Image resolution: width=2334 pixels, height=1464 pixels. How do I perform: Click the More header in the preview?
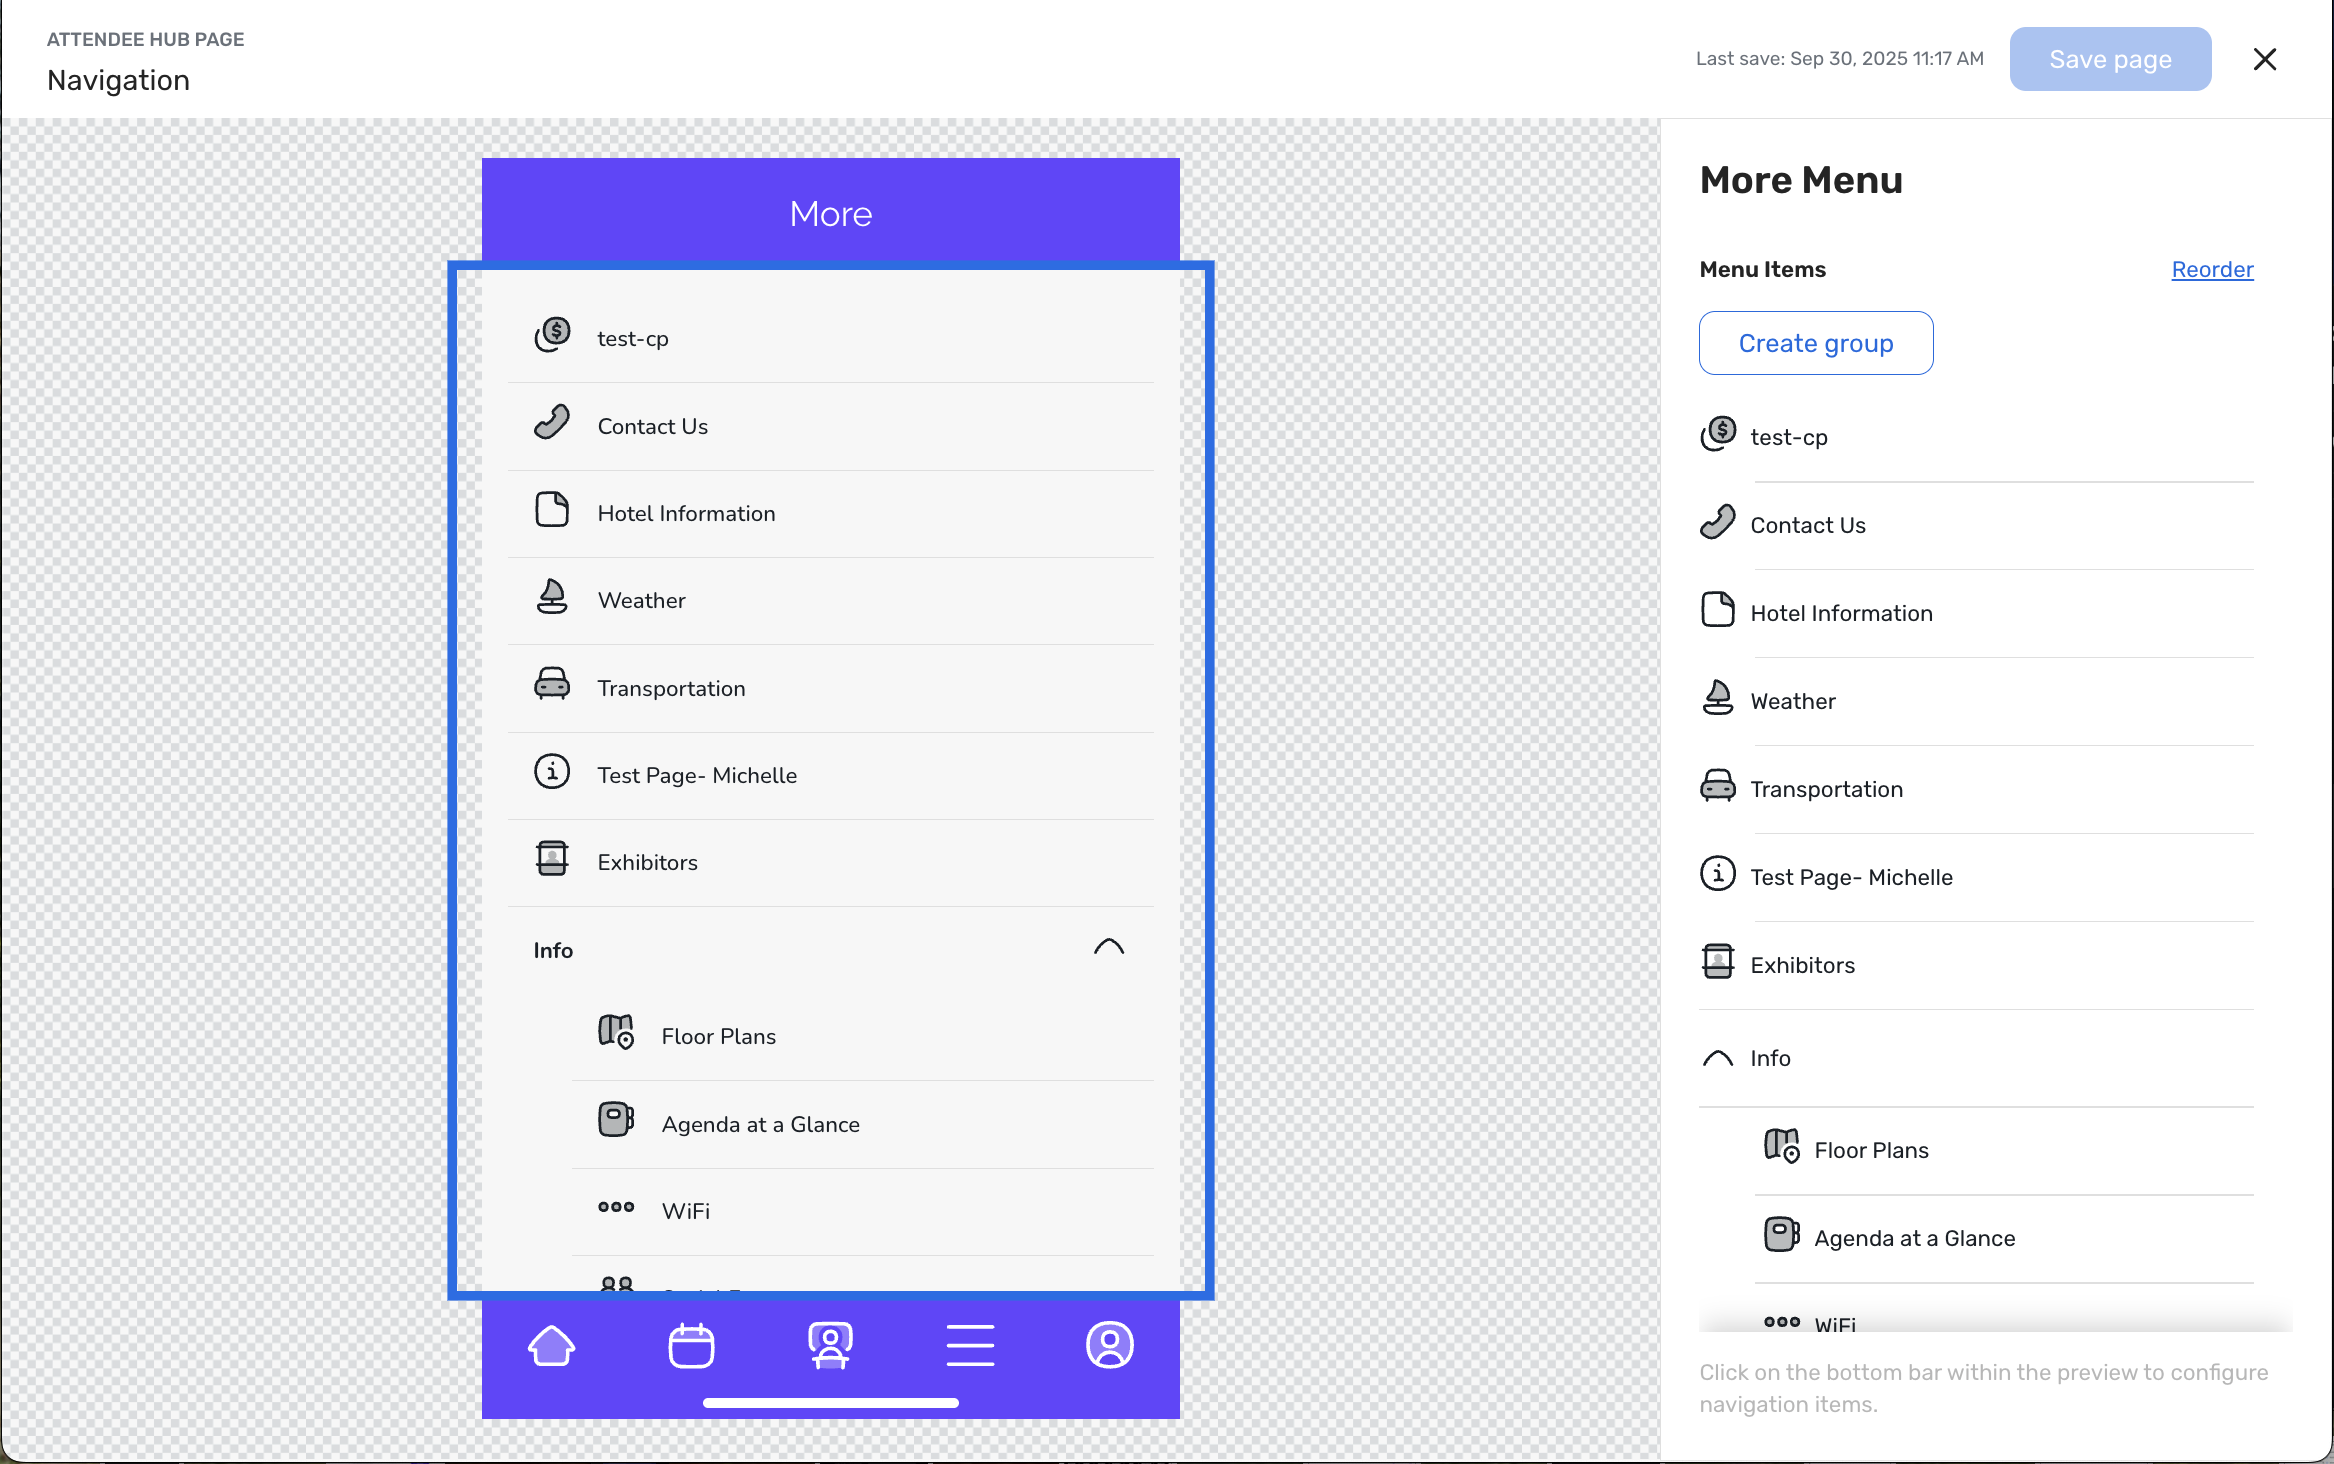[830, 213]
